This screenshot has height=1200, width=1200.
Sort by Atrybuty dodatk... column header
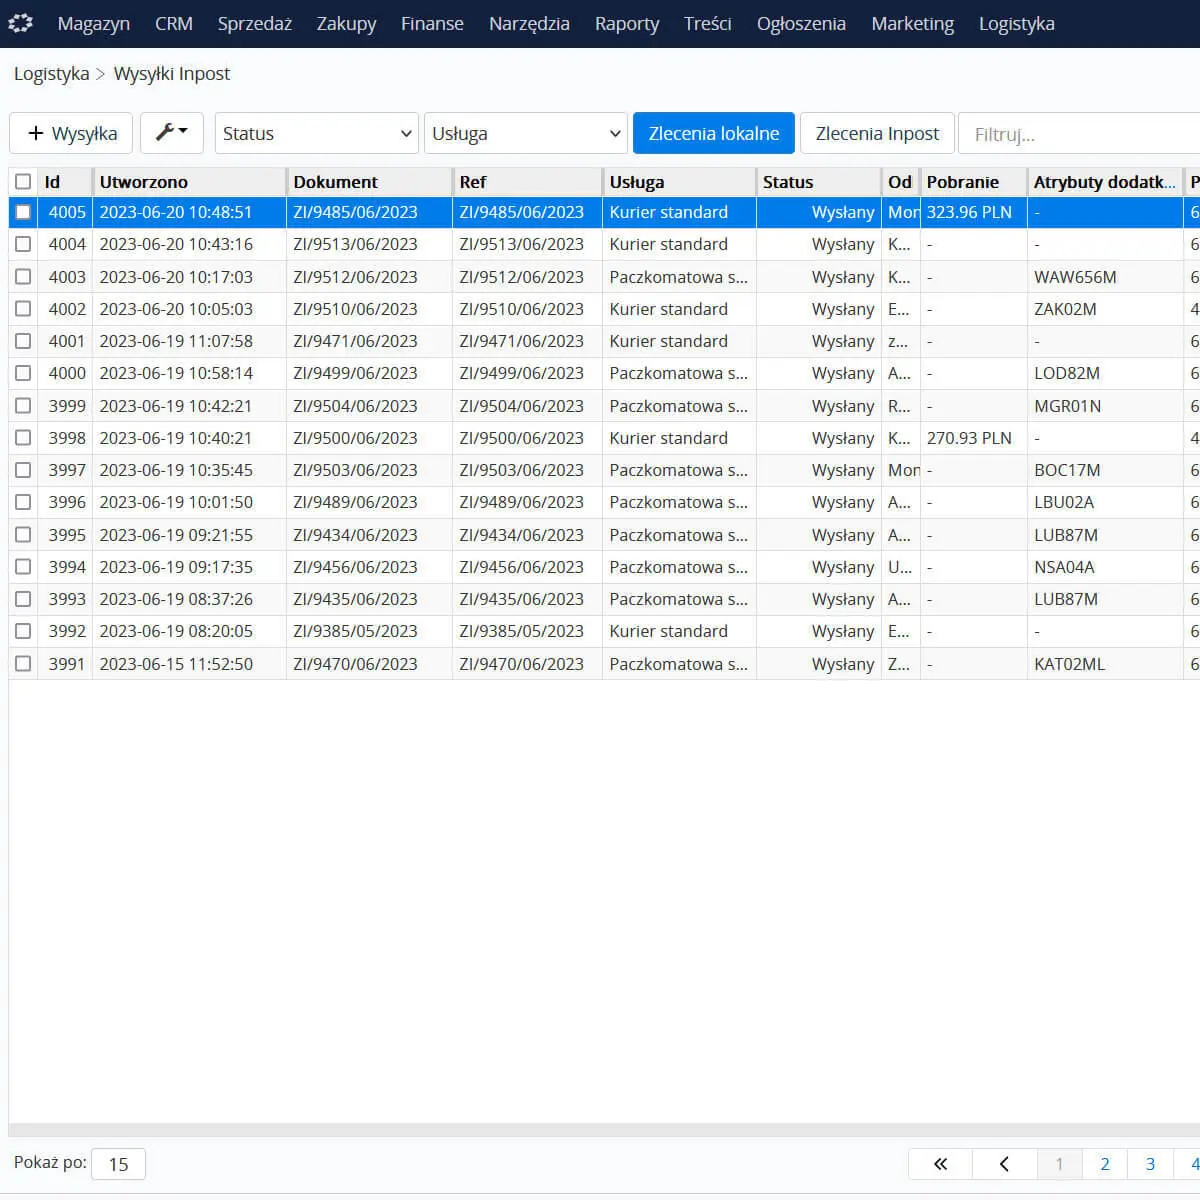coord(1105,182)
